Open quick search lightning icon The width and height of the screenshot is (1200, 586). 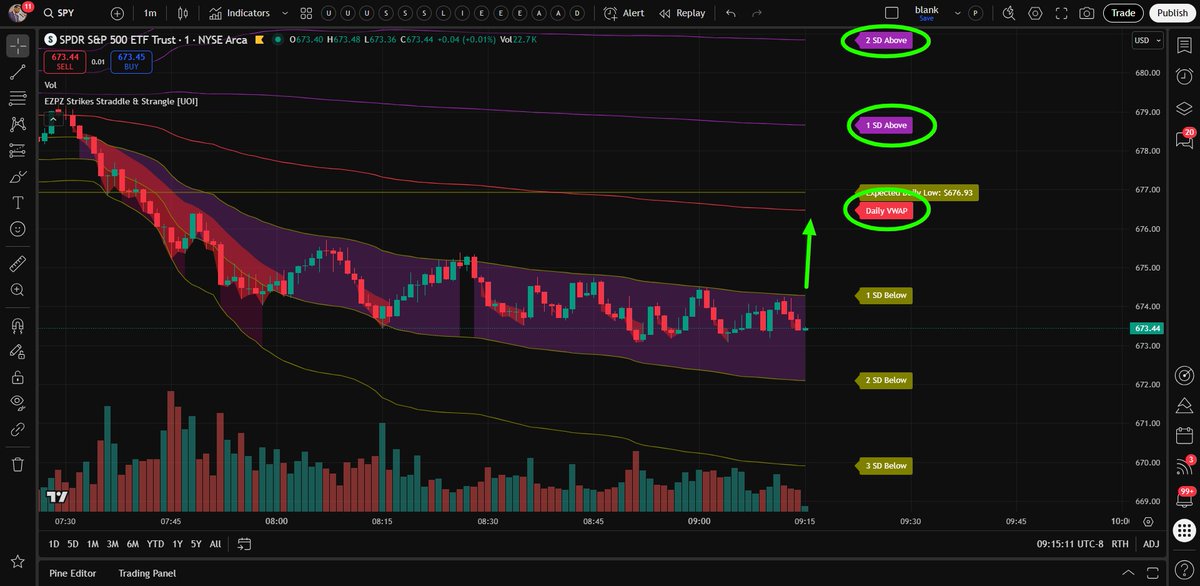click(x=1008, y=13)
